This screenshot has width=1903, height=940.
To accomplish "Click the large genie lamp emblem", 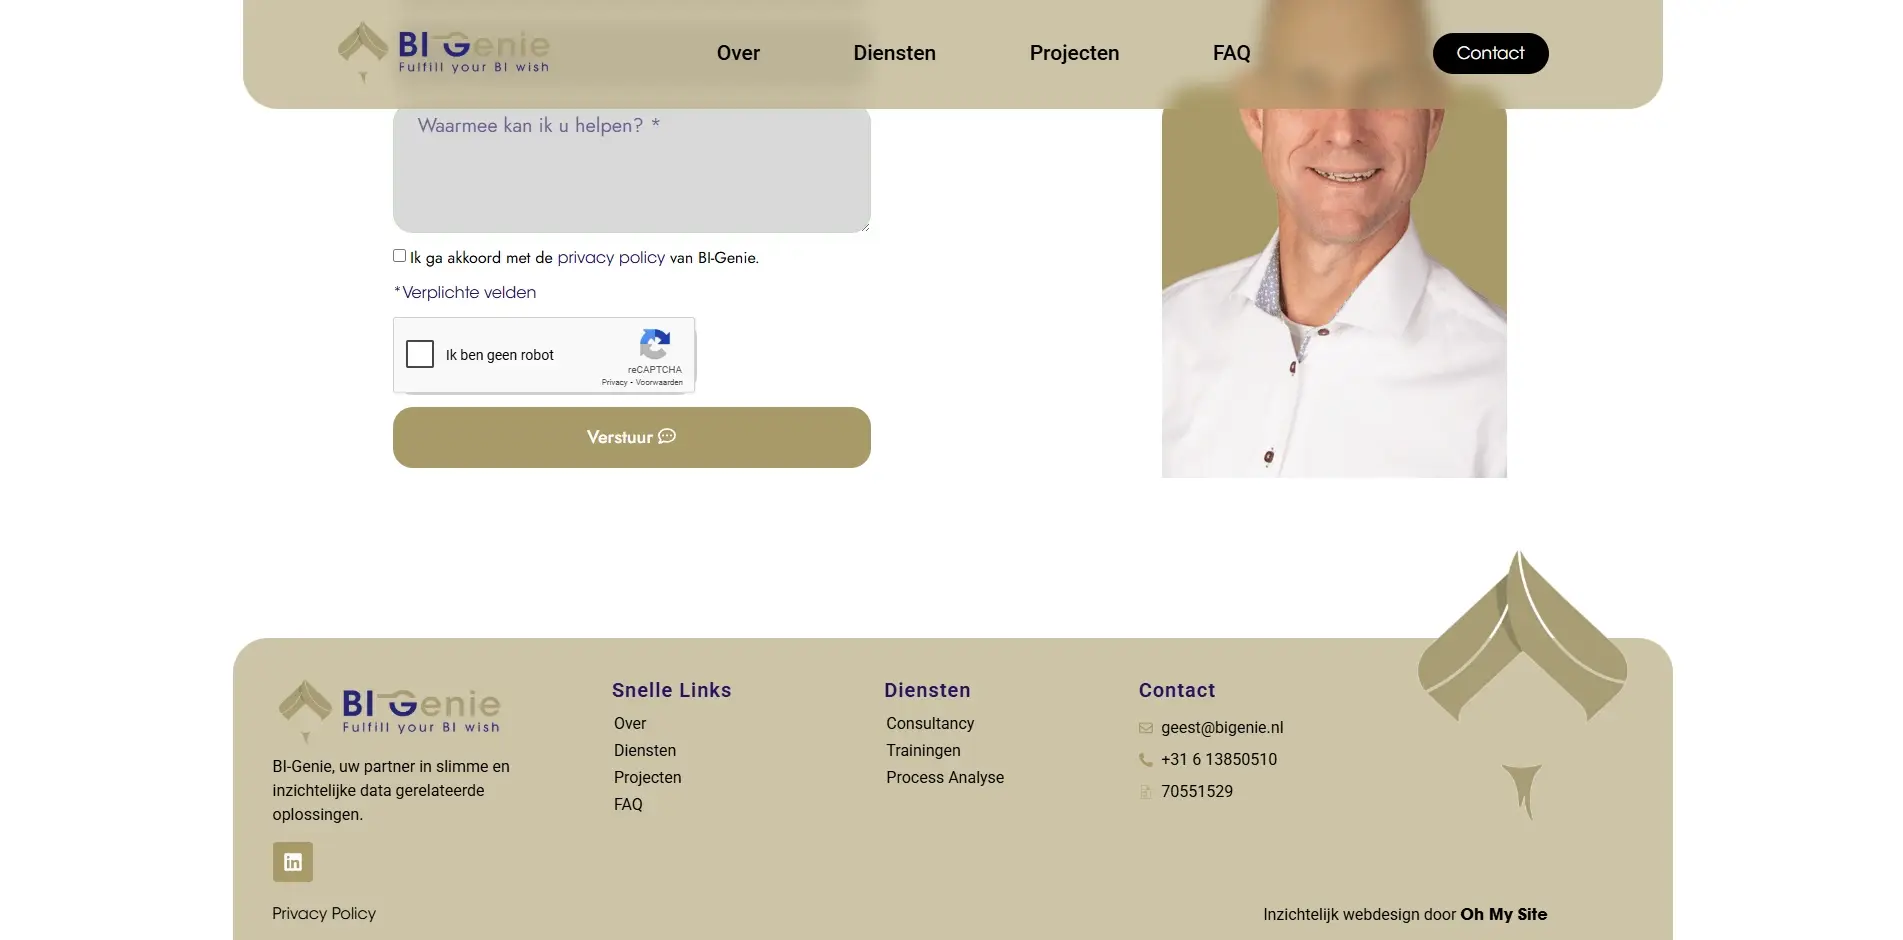I will [x=1522, y=685].
